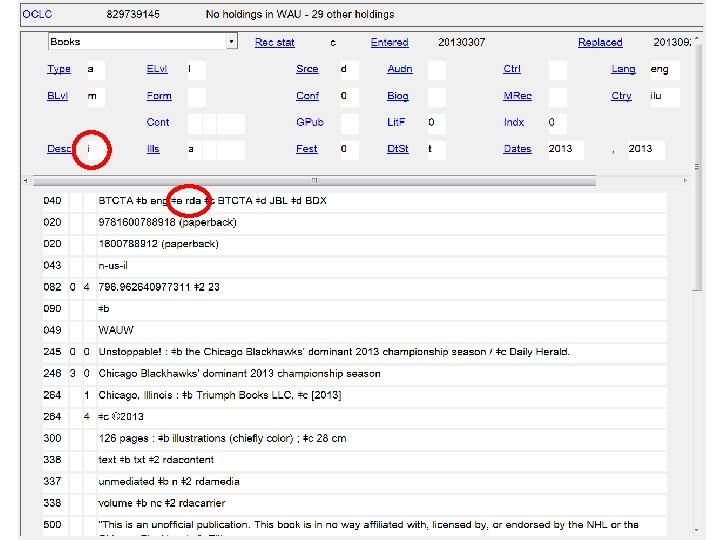
Task: Click the empty GPub value field
Action: tap(349, 124)
